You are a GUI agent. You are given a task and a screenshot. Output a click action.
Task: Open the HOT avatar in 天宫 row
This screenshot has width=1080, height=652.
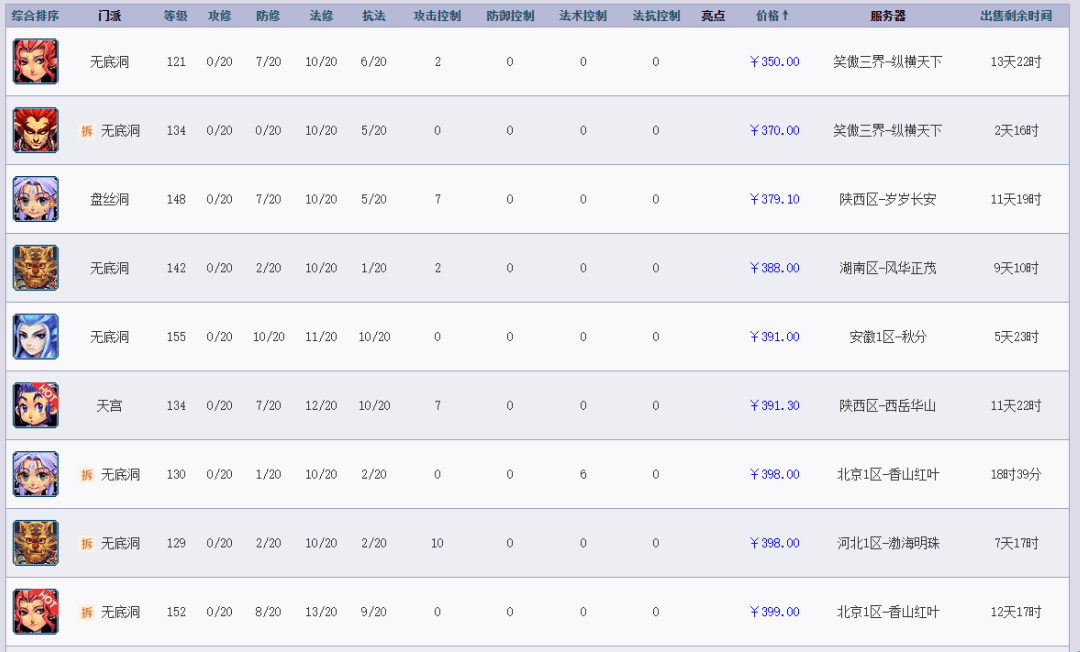(36, 406)
